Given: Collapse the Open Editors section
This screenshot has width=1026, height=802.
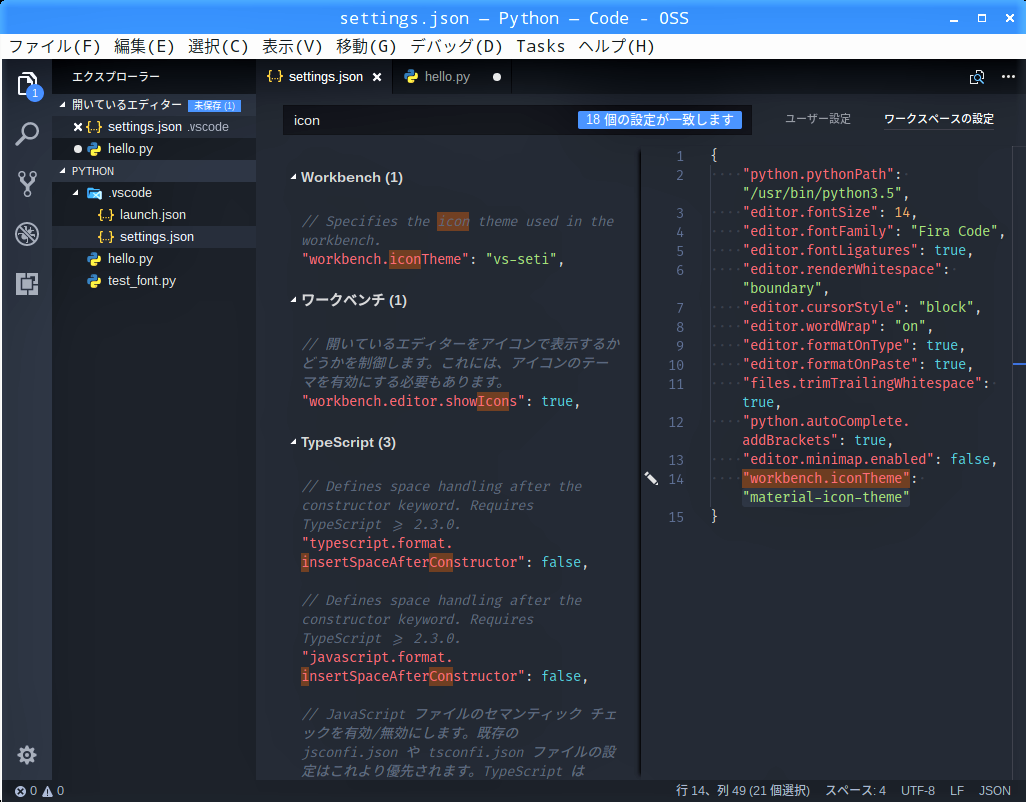Looking at the screenshot, I should coord(63,105).
